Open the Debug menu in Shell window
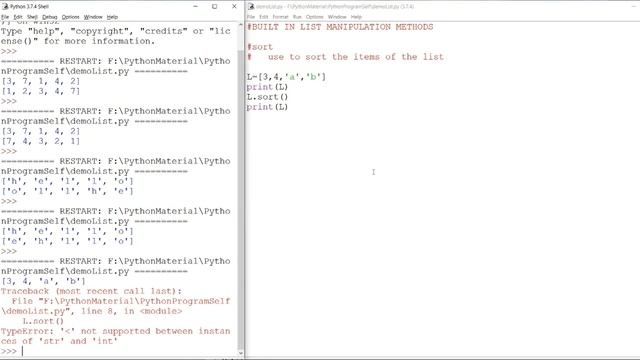640x360 pixels. click(x=50, y=17)
